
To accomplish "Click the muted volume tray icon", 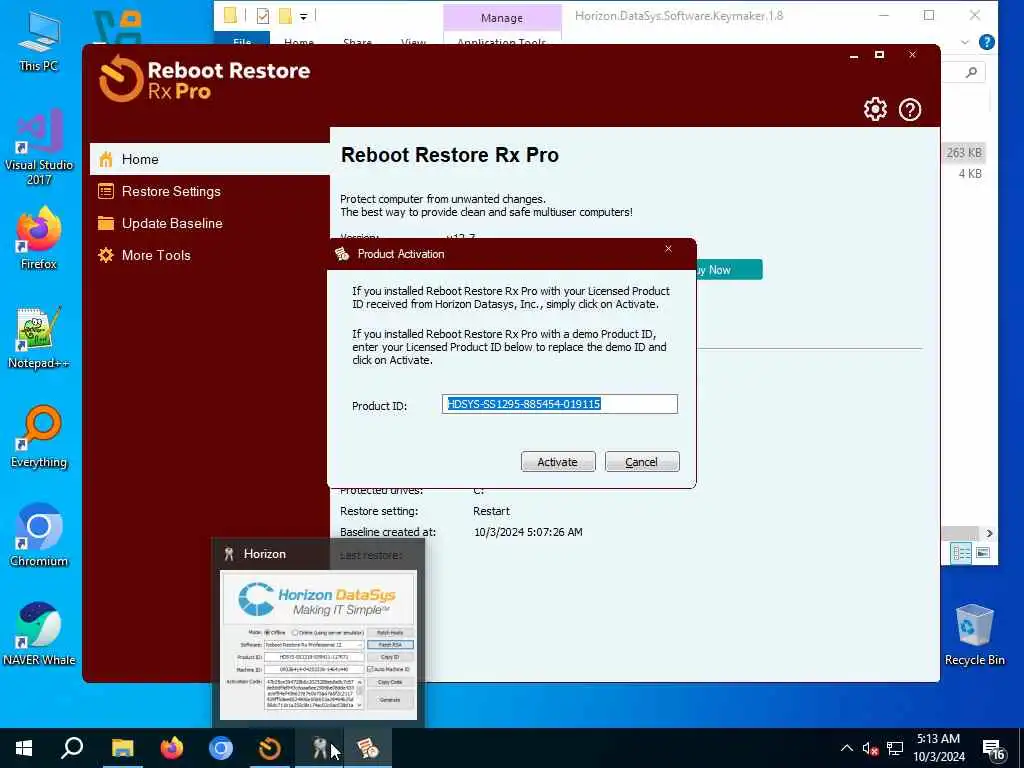I will pos(870,749).
